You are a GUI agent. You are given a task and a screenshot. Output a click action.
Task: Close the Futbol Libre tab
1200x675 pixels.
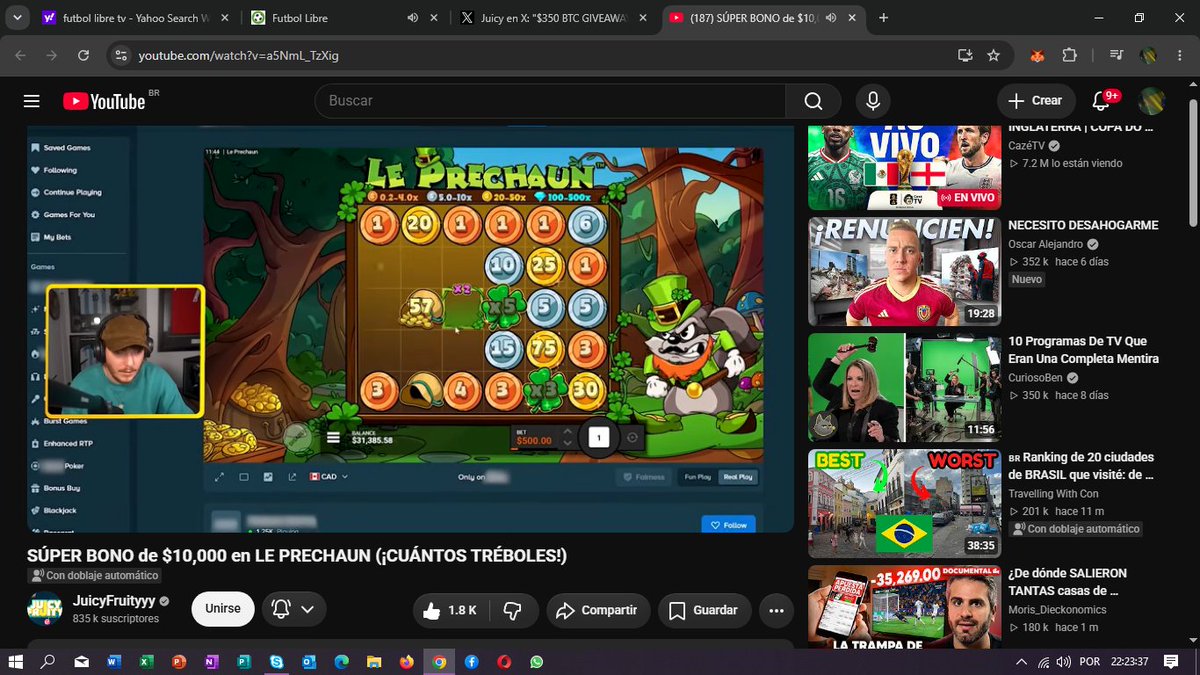434,18
